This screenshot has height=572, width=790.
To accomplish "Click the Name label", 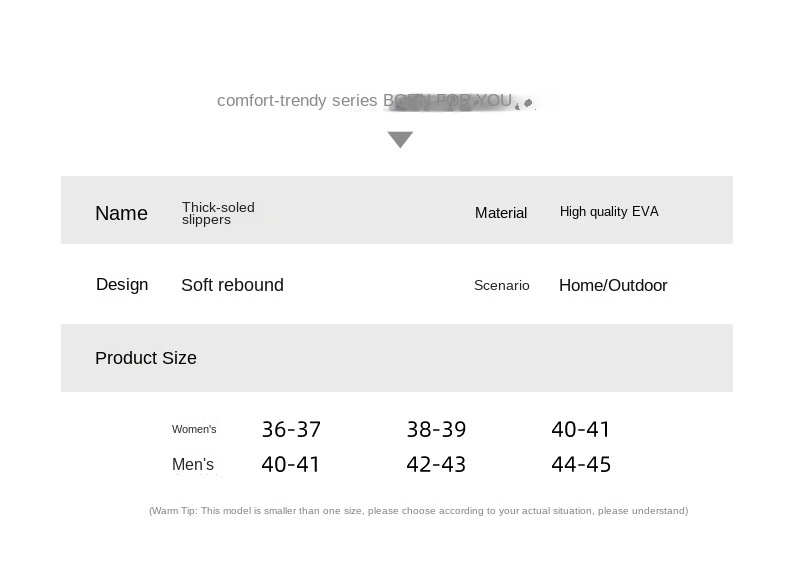I will point(121,213).
